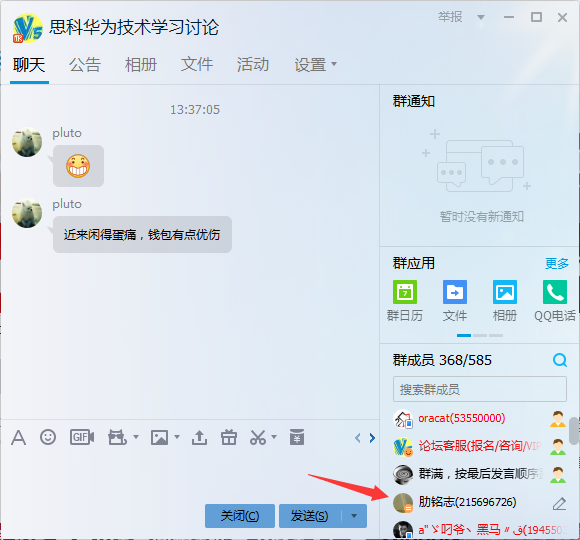Open the dropdown arrow next to 举报
Image resolution: width=580 pixels, height=540 pixels.
pos(481,17)
